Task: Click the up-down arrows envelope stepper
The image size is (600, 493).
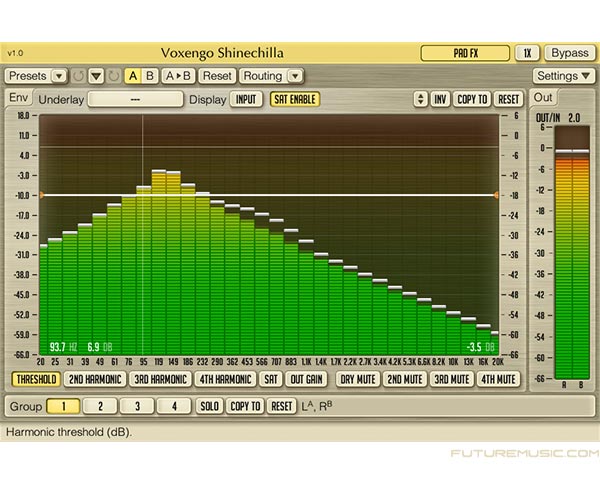Action: click(420, 100)
